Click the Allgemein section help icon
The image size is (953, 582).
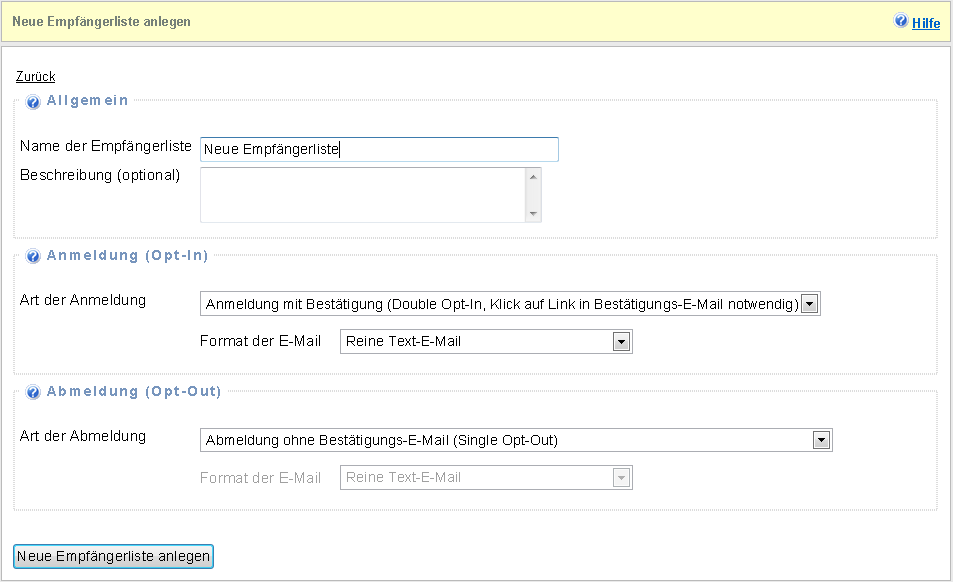tap(33, 102)
